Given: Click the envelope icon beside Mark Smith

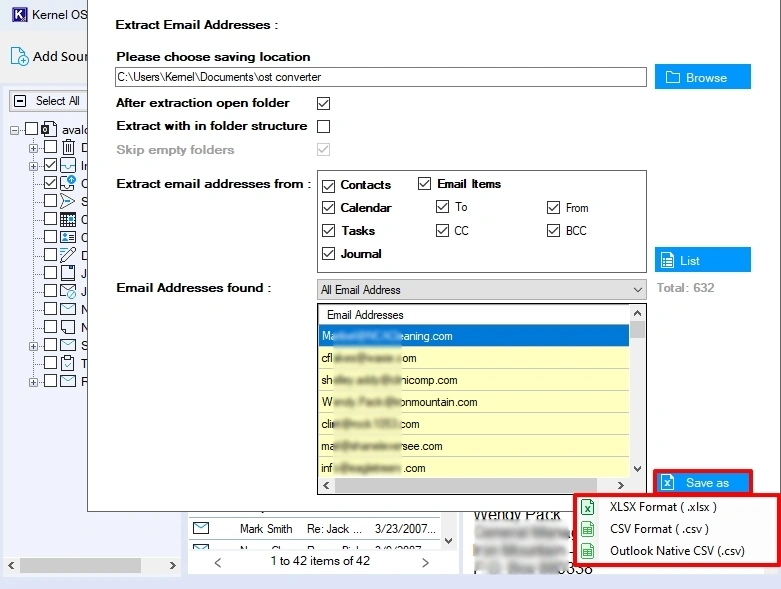Looking at the screenshot, I should (x=201, y=528).
